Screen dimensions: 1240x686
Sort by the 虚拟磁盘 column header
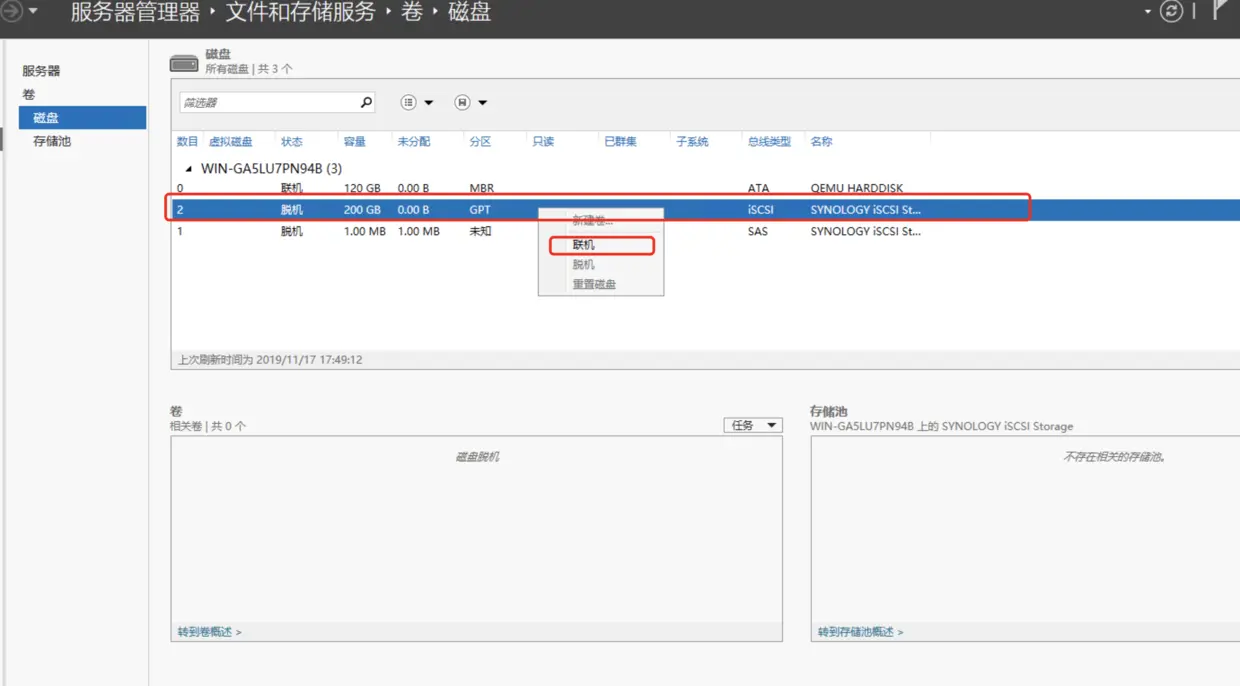pos(230,142)
